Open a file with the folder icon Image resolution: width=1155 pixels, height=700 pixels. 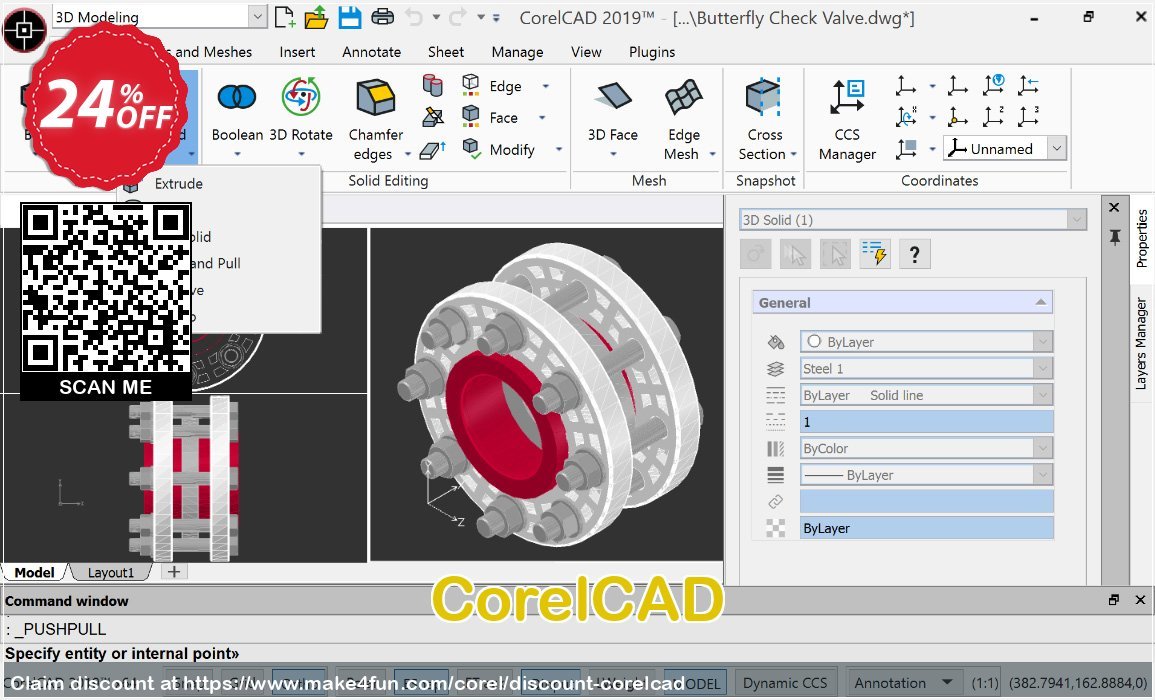coord(316,17)
